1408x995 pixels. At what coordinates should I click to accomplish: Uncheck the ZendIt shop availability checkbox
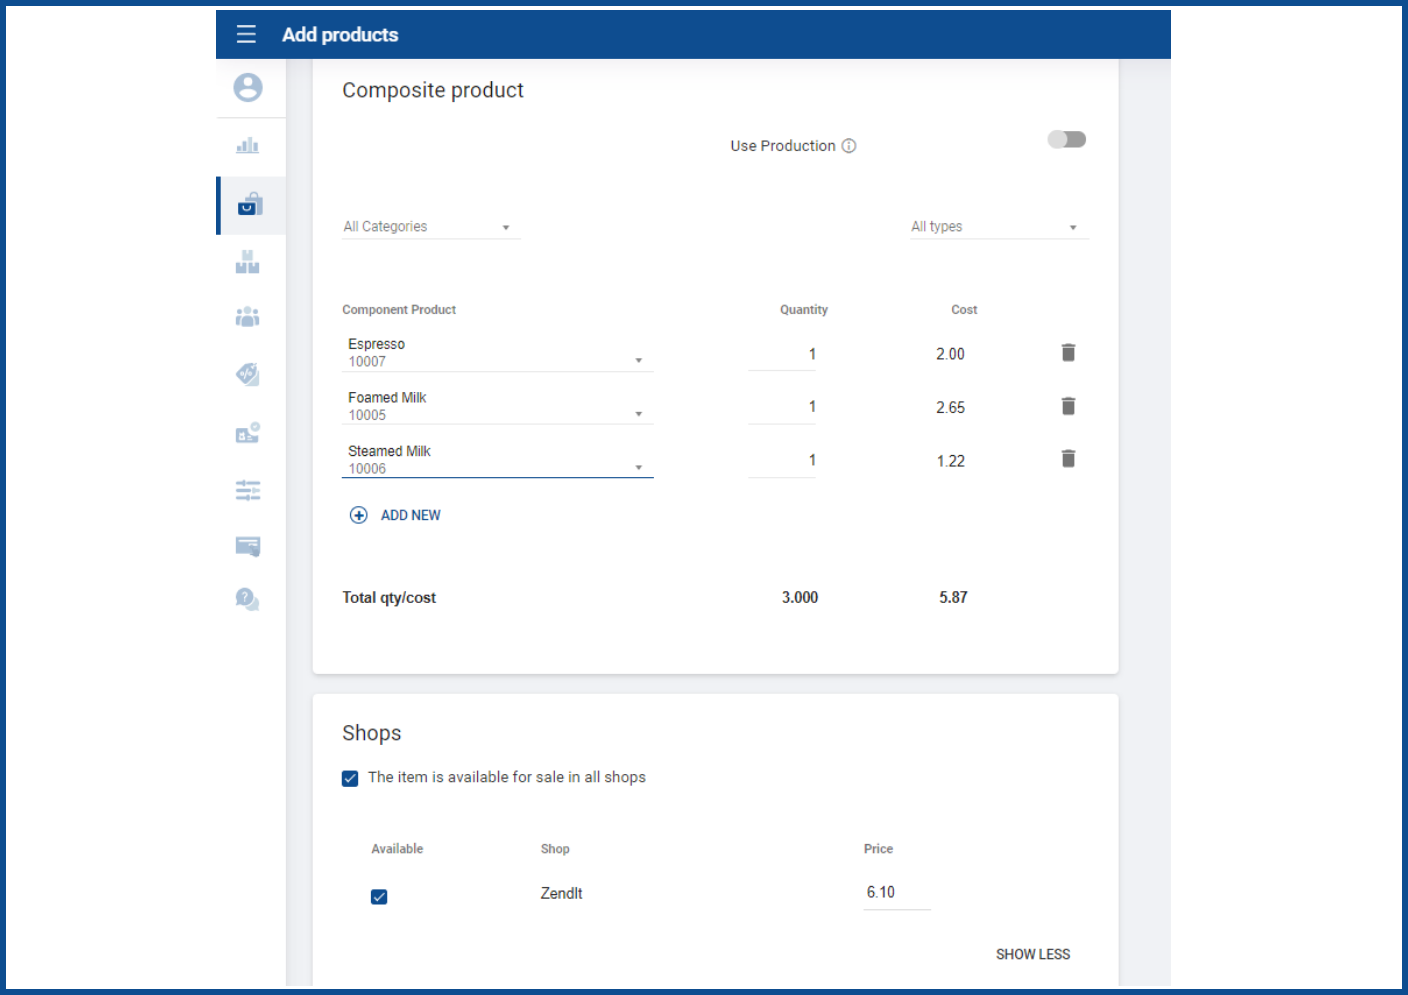click(379, 897)
